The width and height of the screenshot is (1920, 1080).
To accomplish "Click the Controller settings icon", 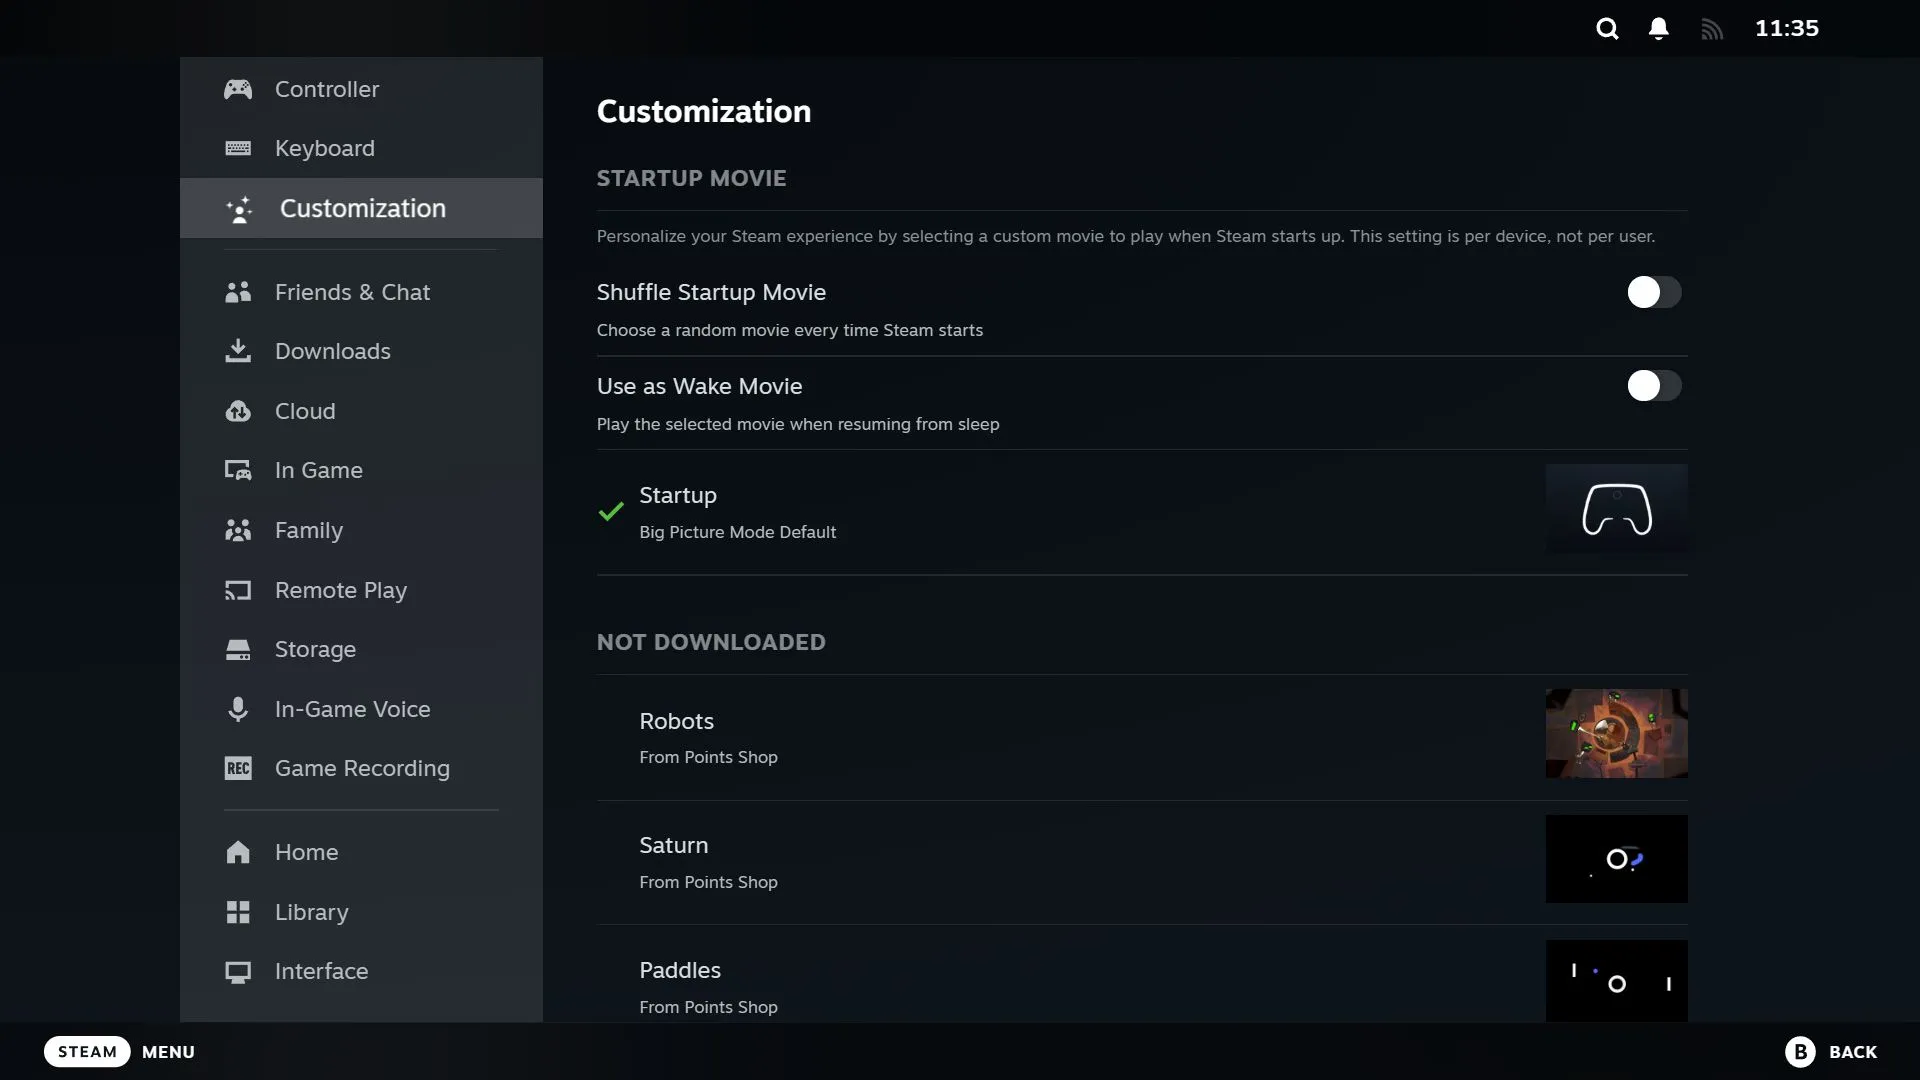I will (x=237, y=88).
